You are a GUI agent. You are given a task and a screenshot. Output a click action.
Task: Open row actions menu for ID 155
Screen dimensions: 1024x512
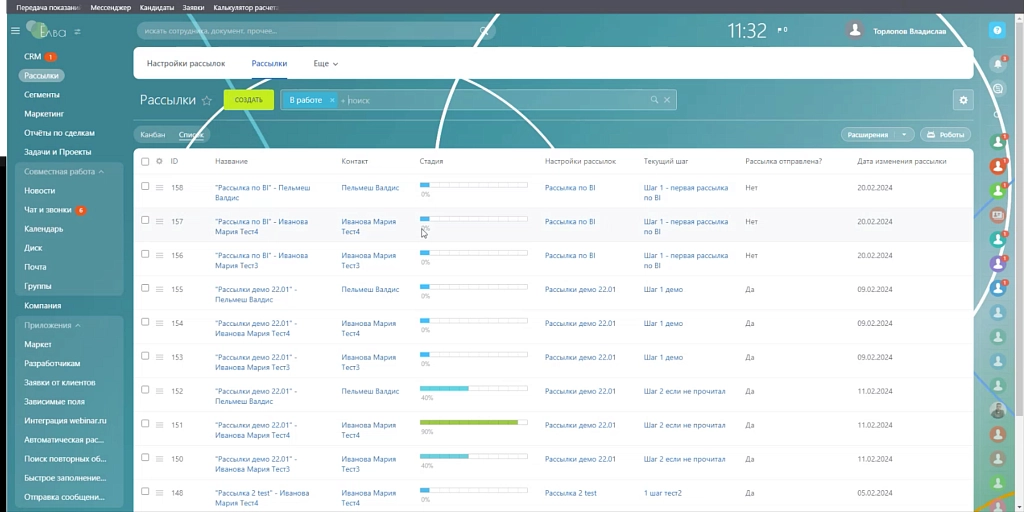click(159, 289)
